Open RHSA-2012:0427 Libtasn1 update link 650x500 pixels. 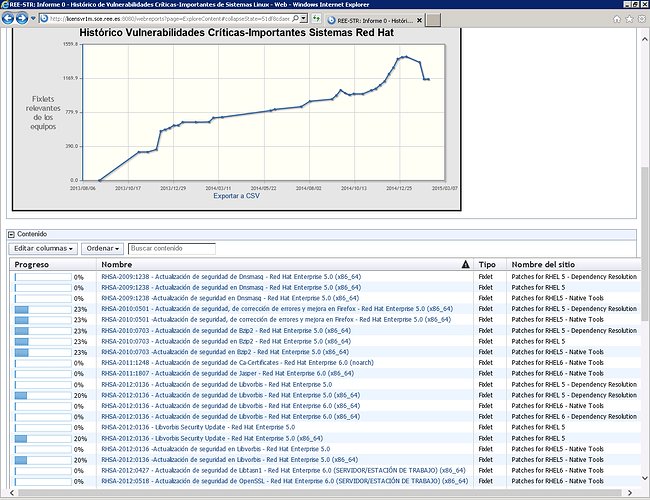click(283, 470)
